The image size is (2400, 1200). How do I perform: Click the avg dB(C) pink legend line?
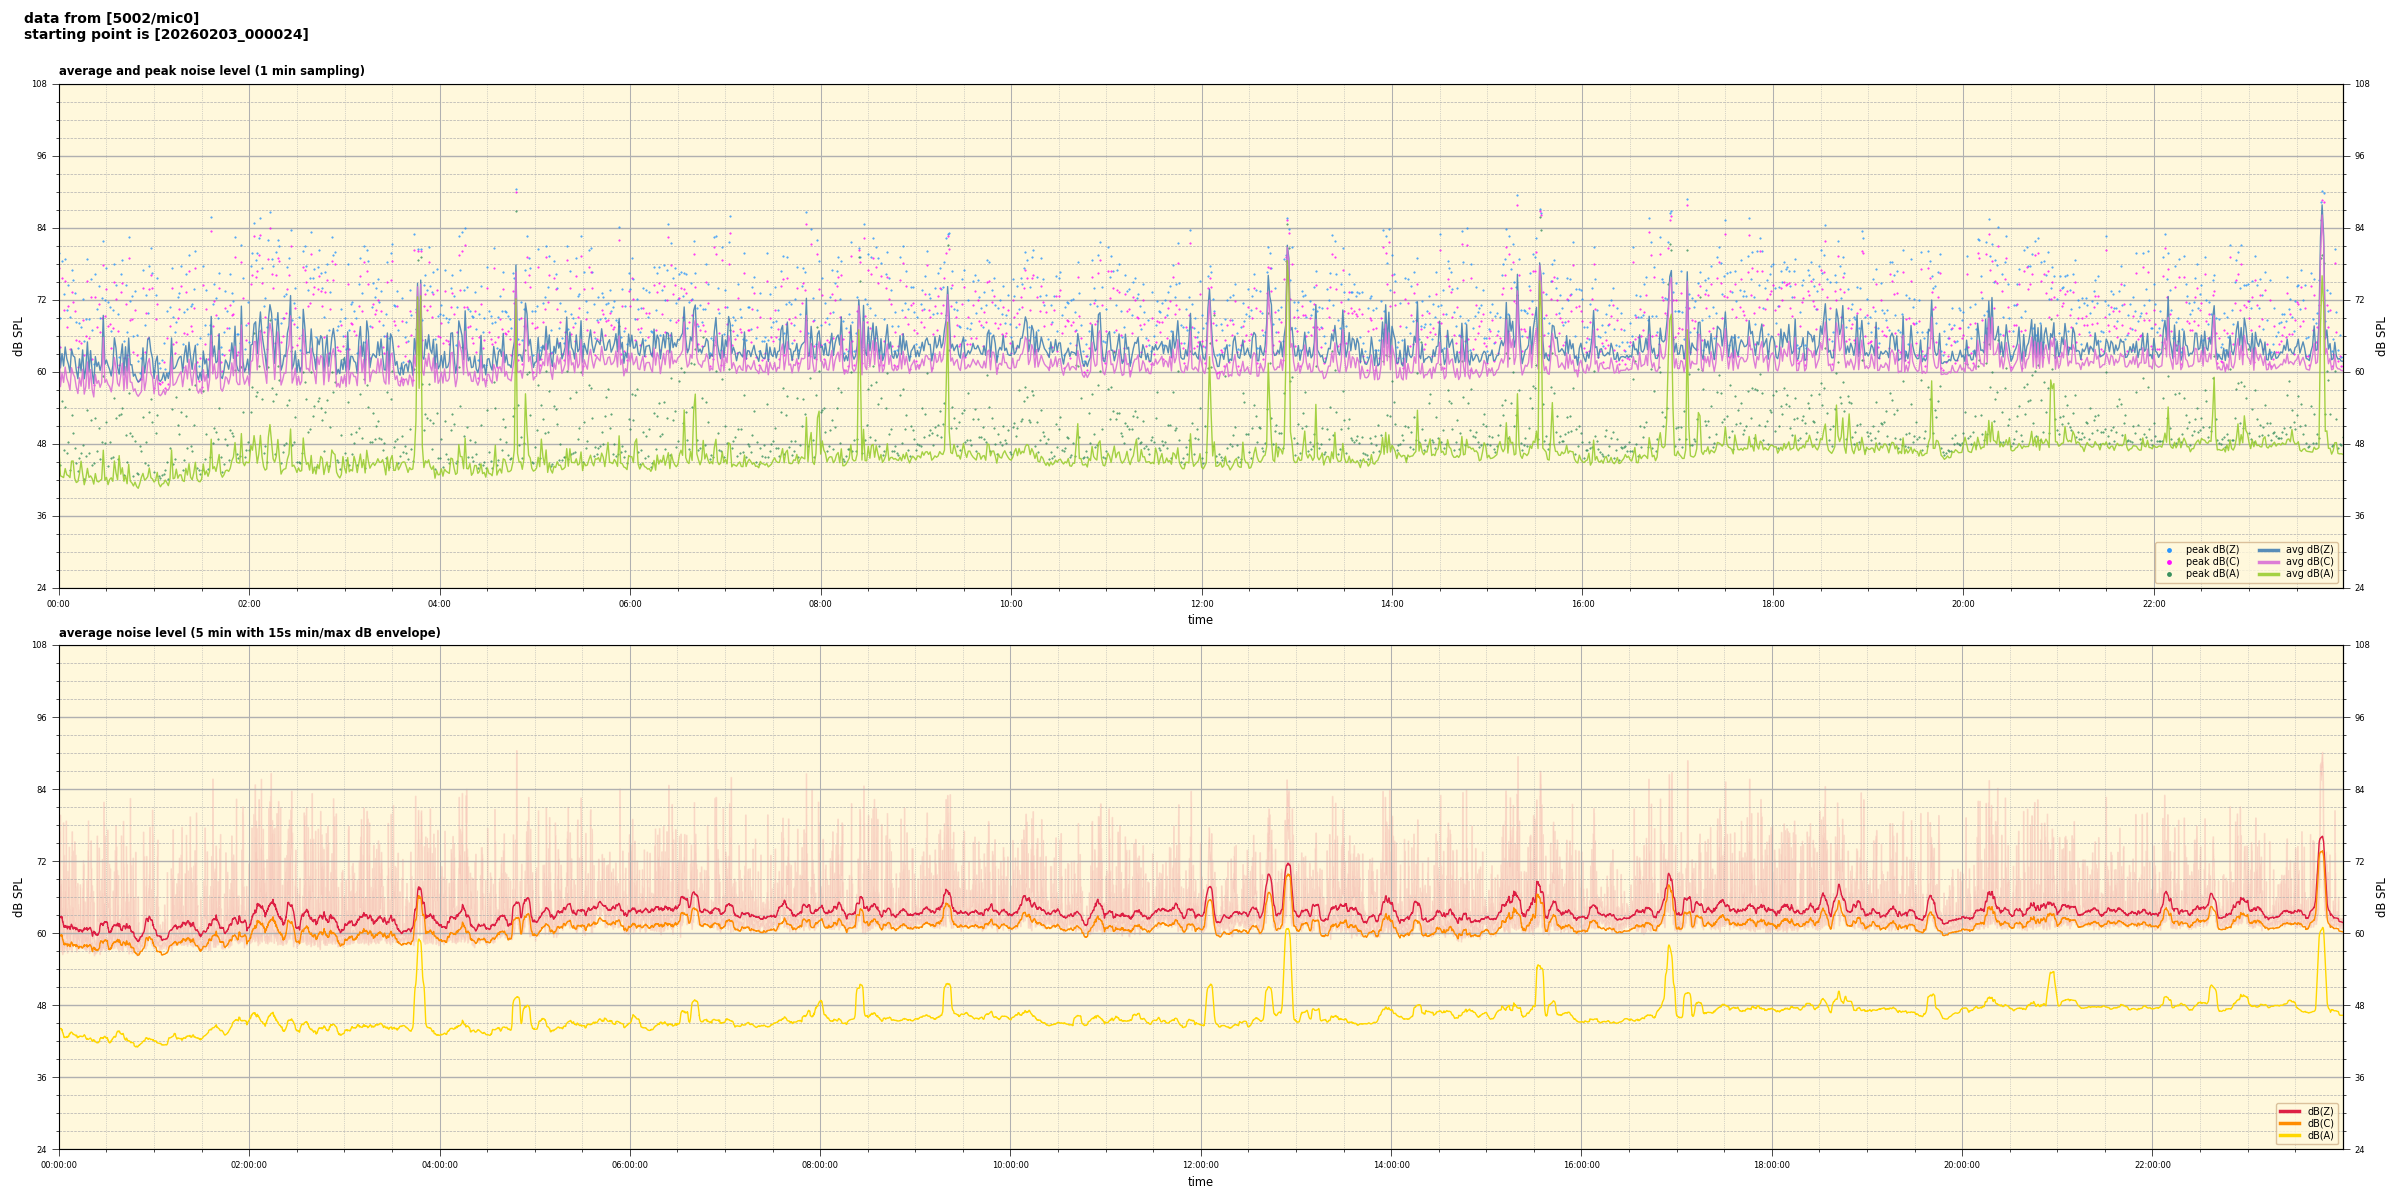click(2268, 562)
